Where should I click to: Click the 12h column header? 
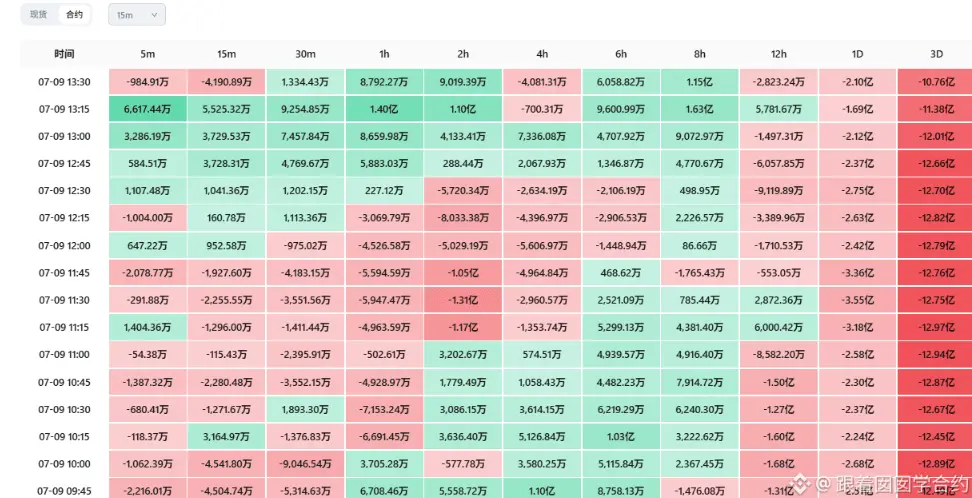tap(779, 54)
